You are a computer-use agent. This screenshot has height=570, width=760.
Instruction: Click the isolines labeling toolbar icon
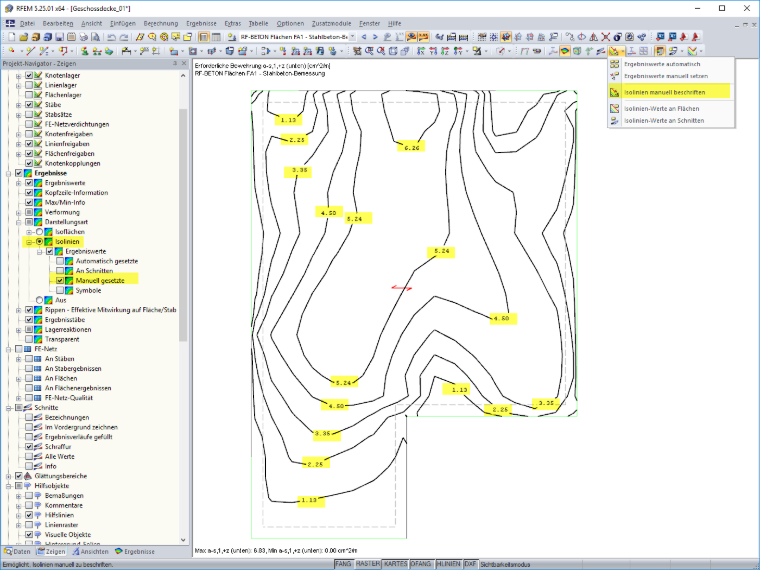point(614,51)
